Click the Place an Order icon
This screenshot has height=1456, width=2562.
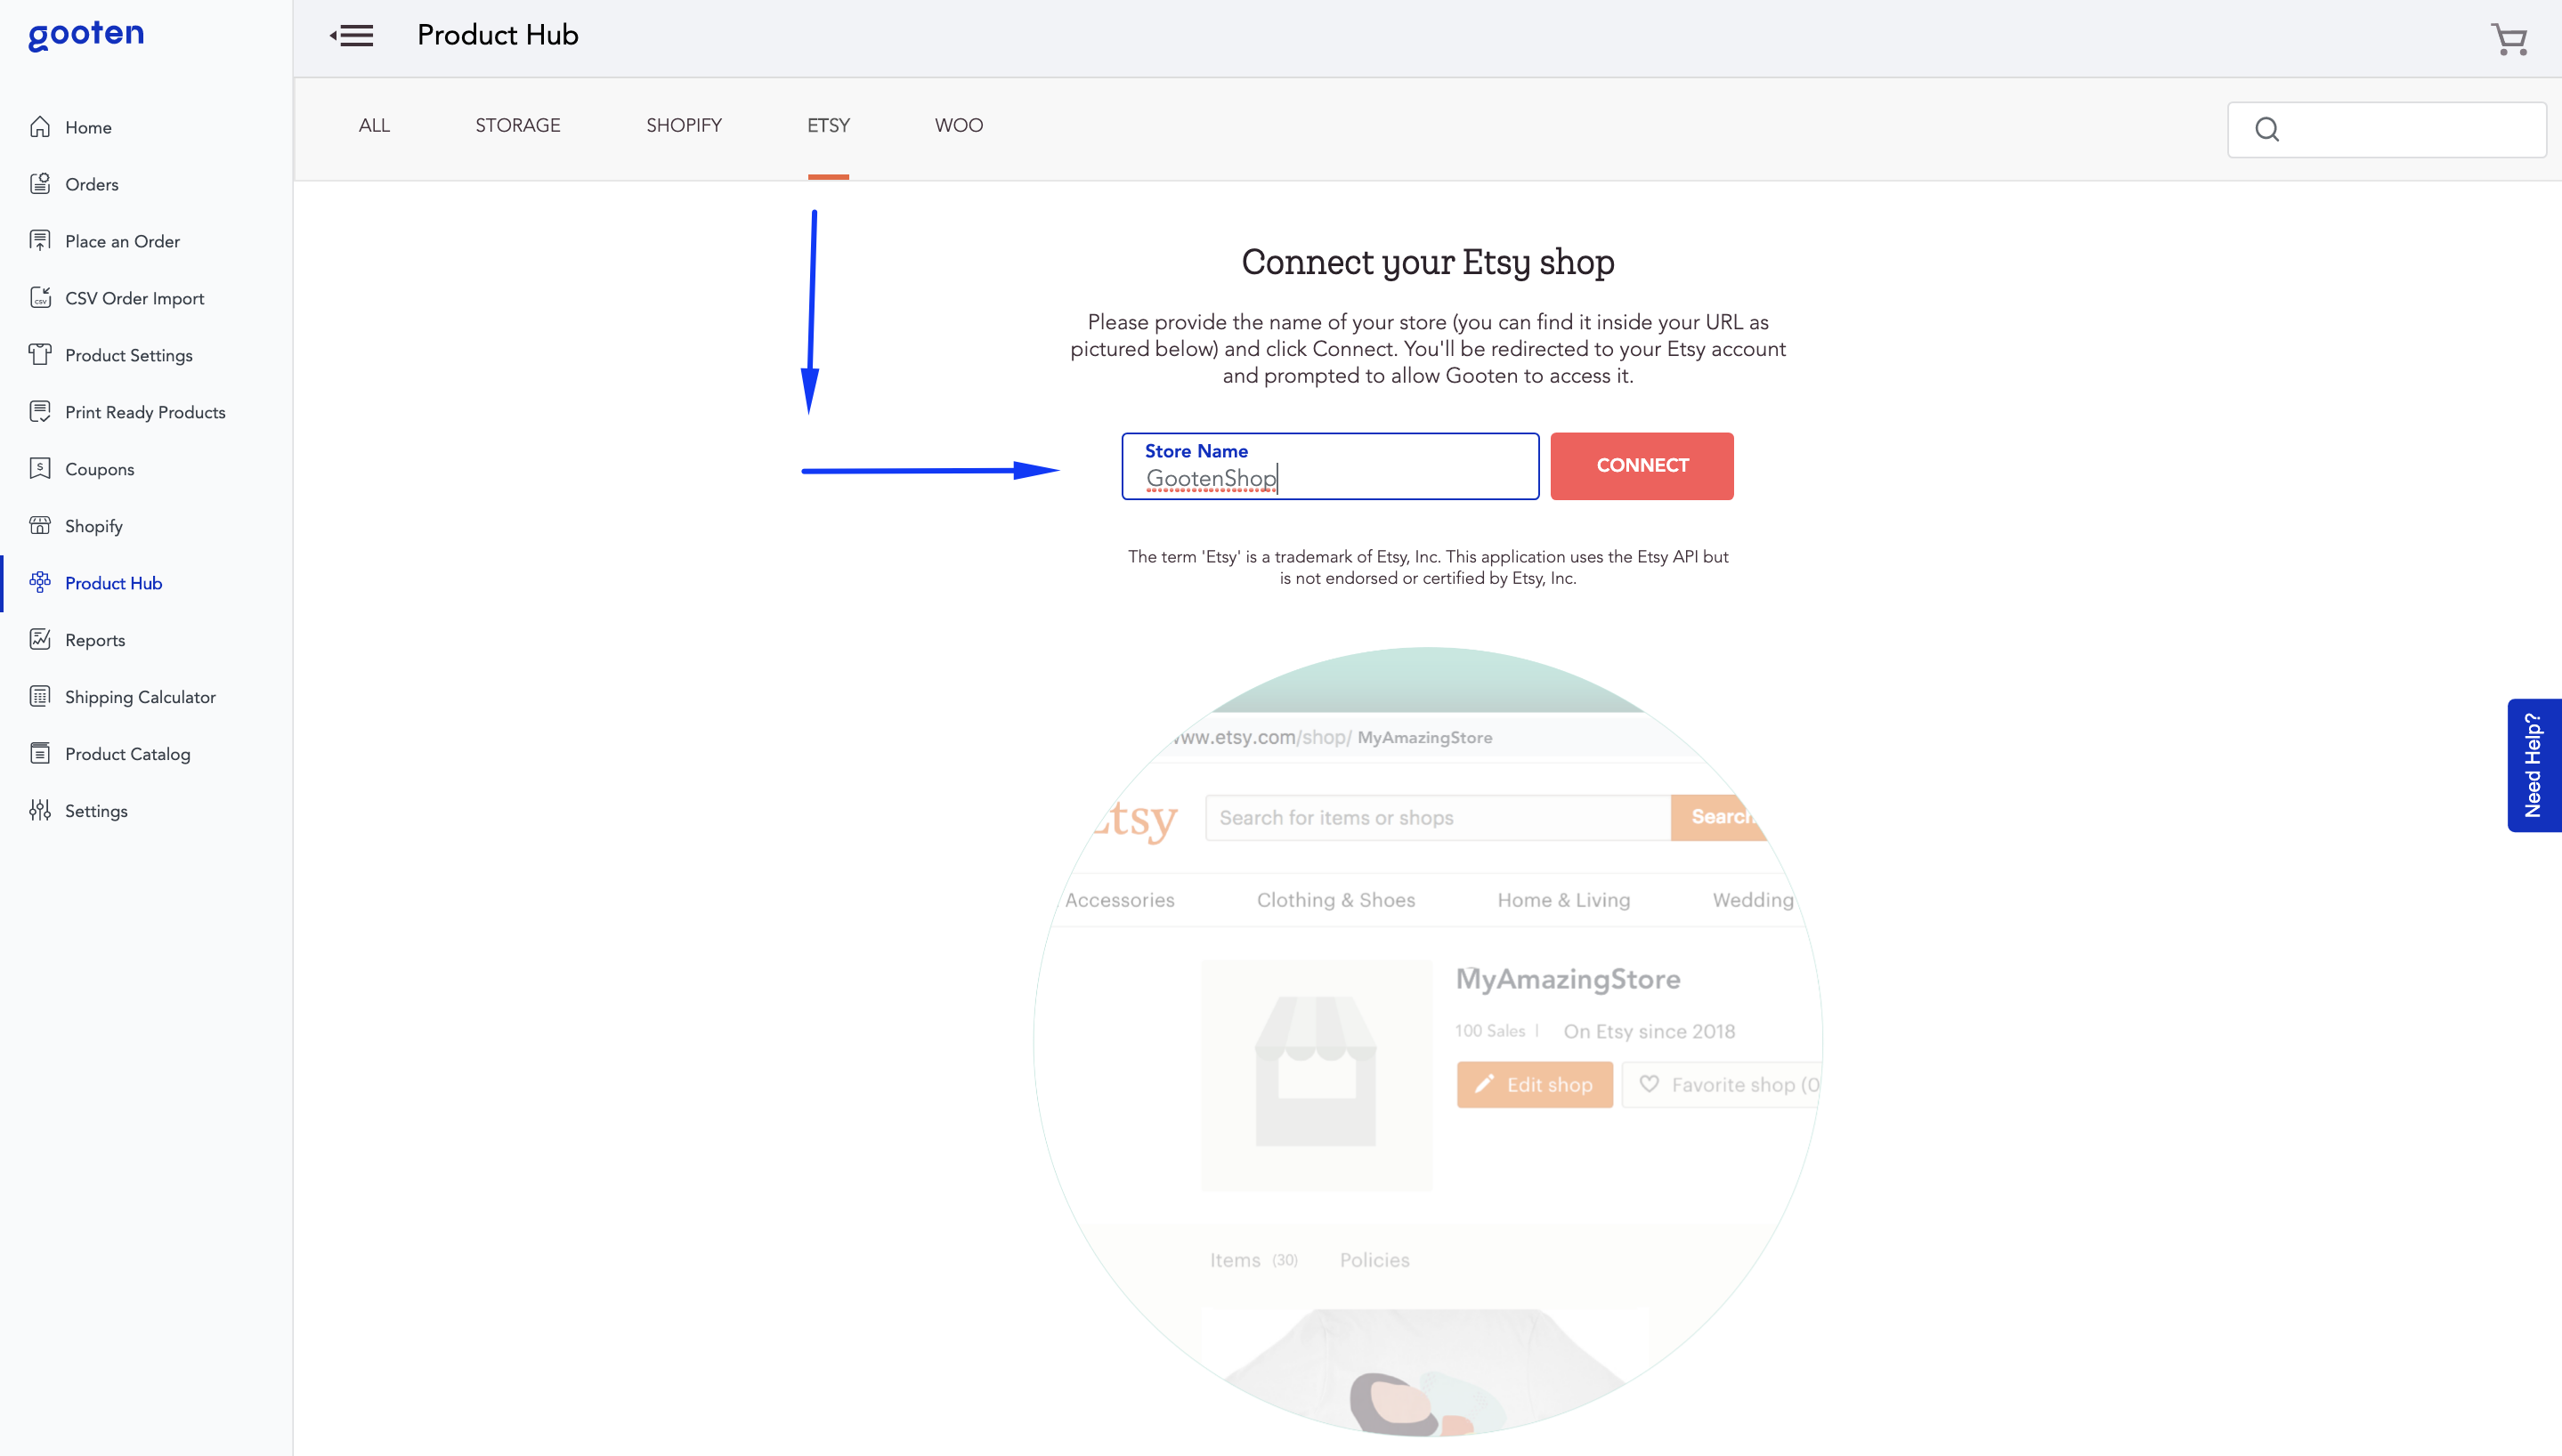pos(40,241)
